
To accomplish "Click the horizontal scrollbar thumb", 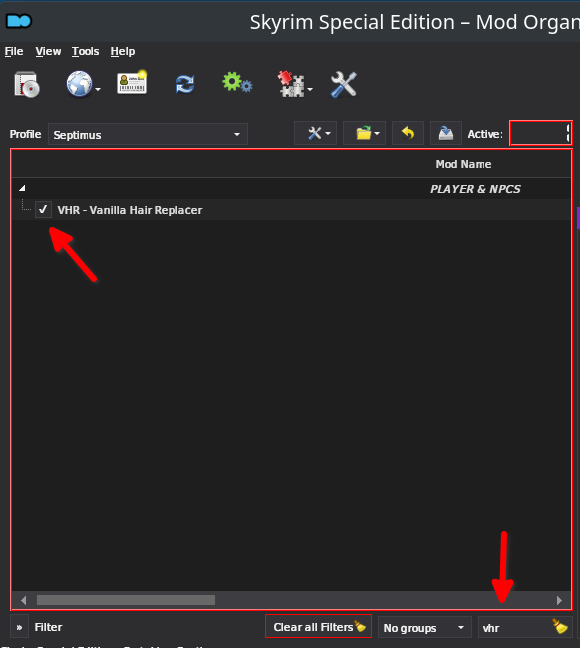I will click(x=126, y=600).
